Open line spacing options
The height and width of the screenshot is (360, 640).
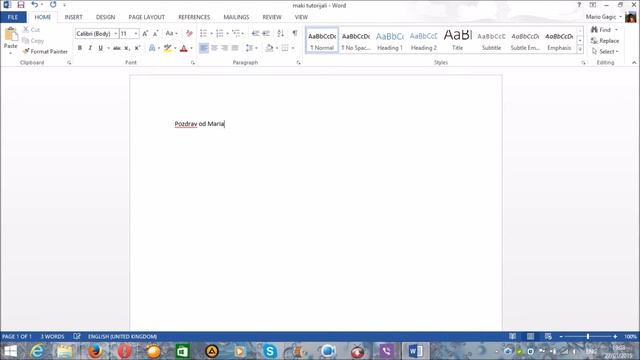click(249, 48)
